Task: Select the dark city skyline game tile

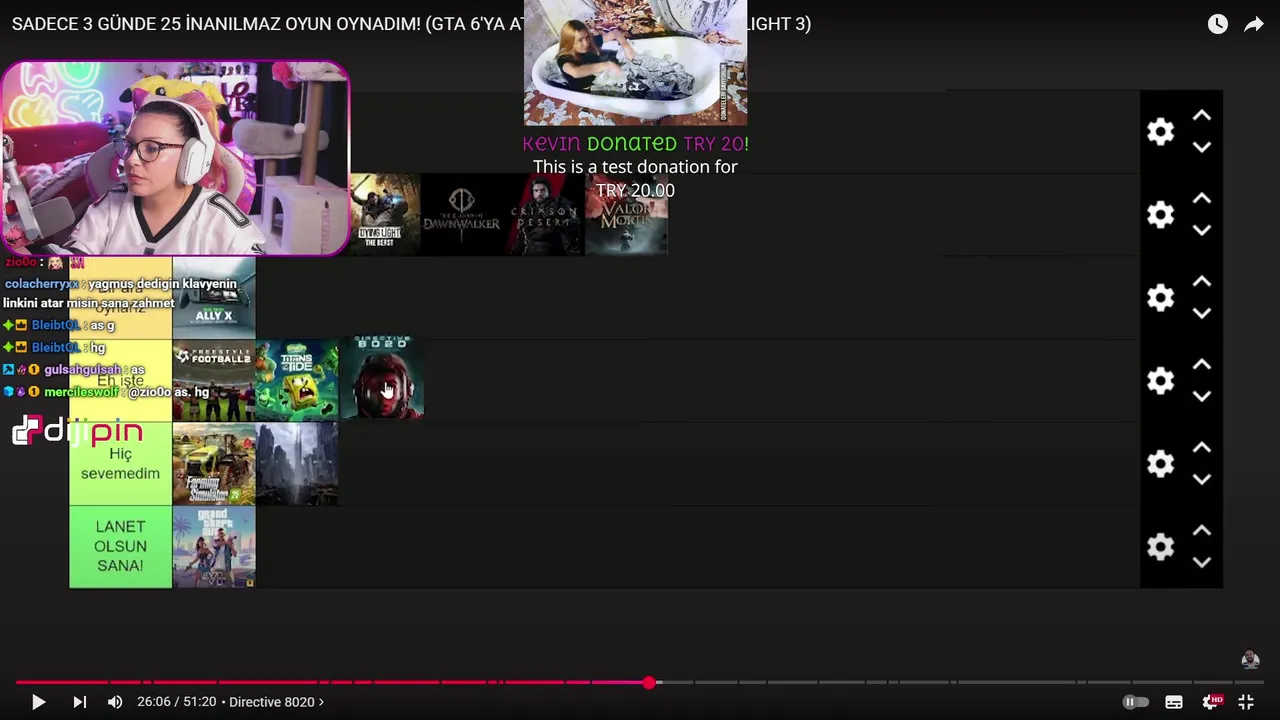Action: pyautogui.click(x=297, y=464)
